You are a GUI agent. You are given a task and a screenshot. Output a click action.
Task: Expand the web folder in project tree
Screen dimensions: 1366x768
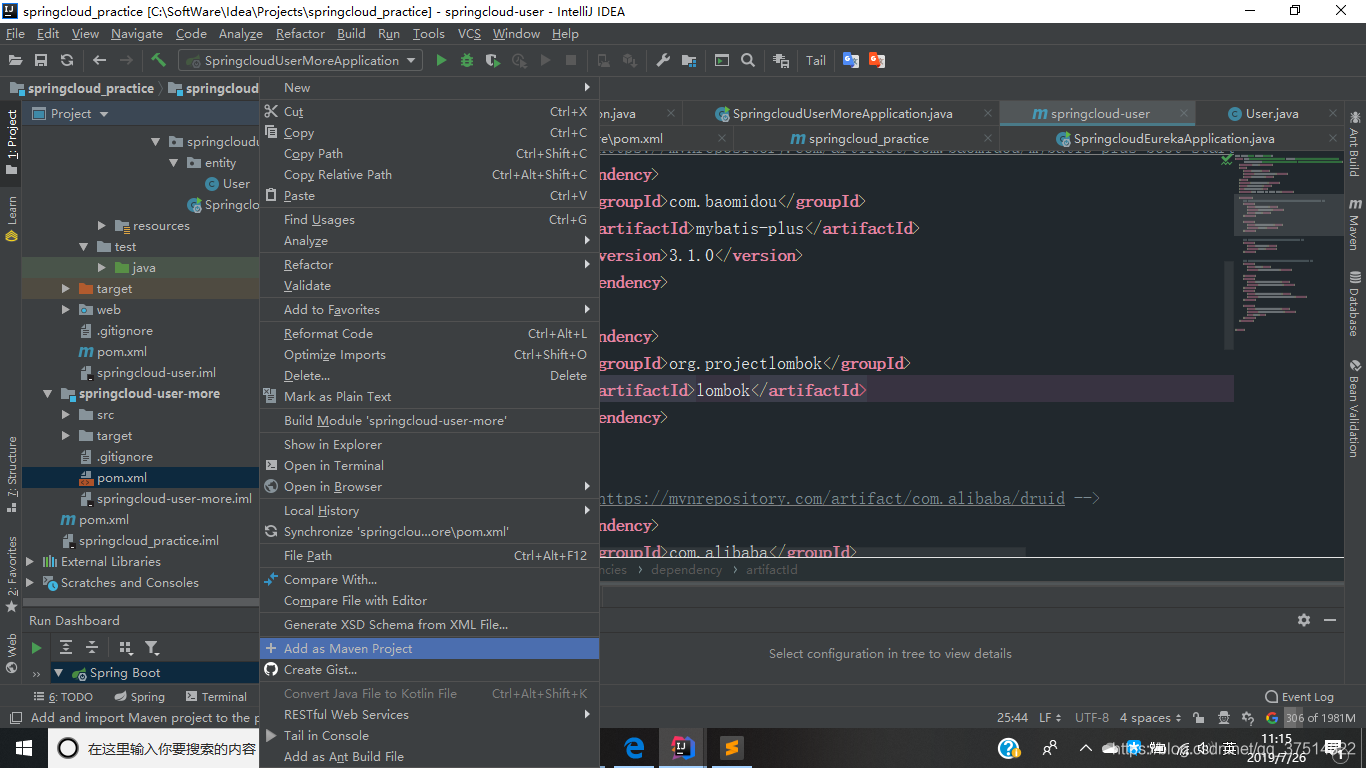(x=65, y=310)
